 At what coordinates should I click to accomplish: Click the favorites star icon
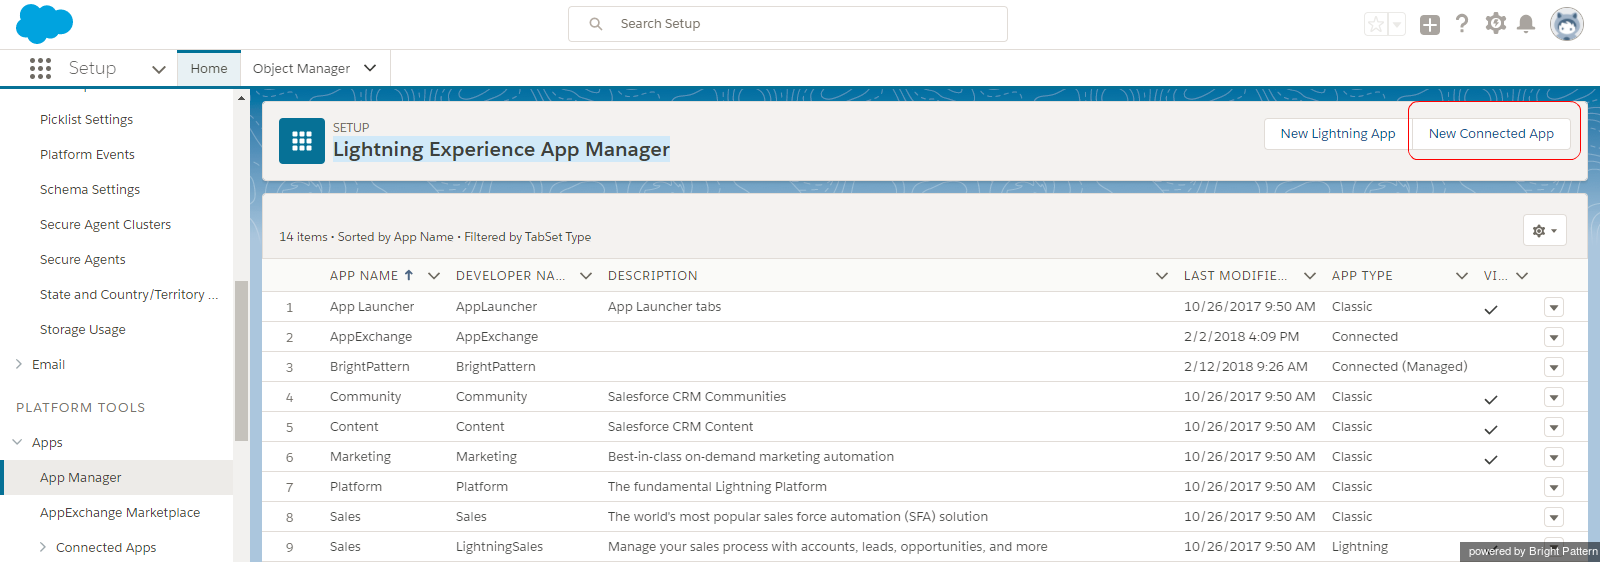pos(1376,24)
